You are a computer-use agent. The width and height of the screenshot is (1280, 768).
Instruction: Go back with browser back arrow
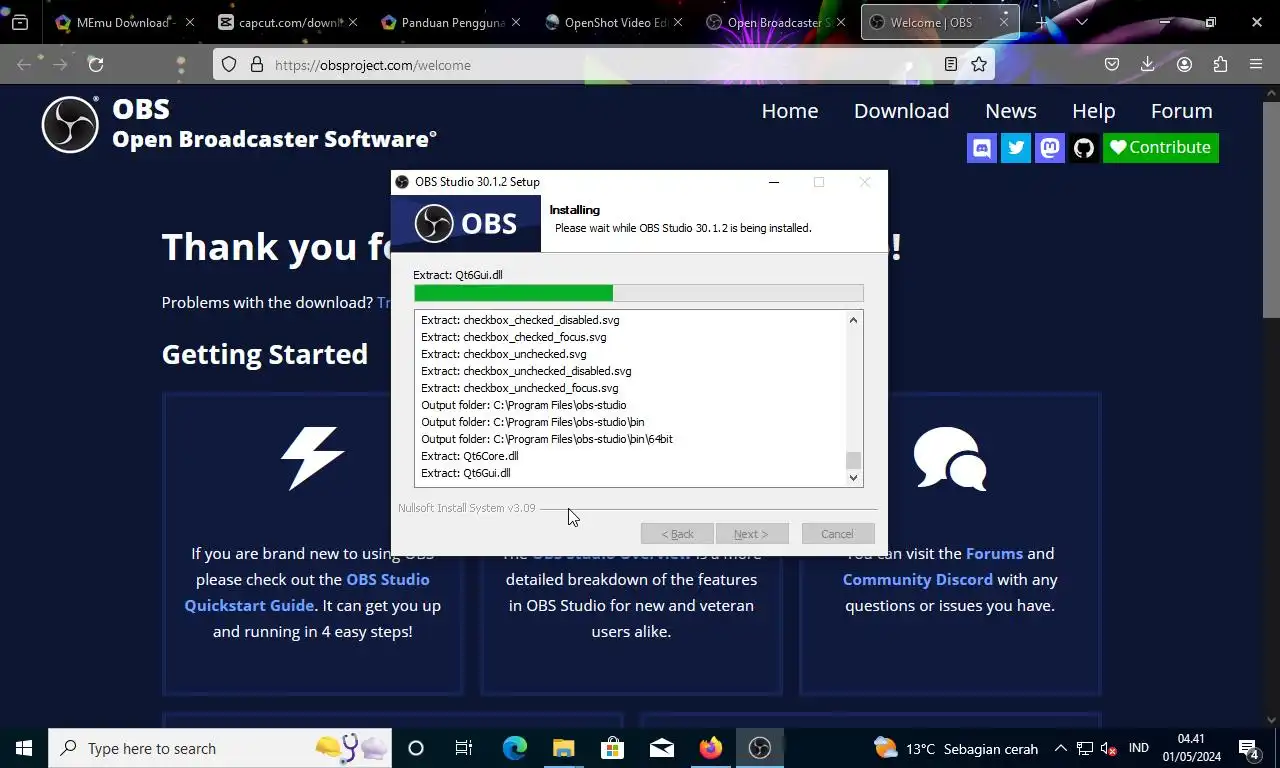[x=24, y=65]
